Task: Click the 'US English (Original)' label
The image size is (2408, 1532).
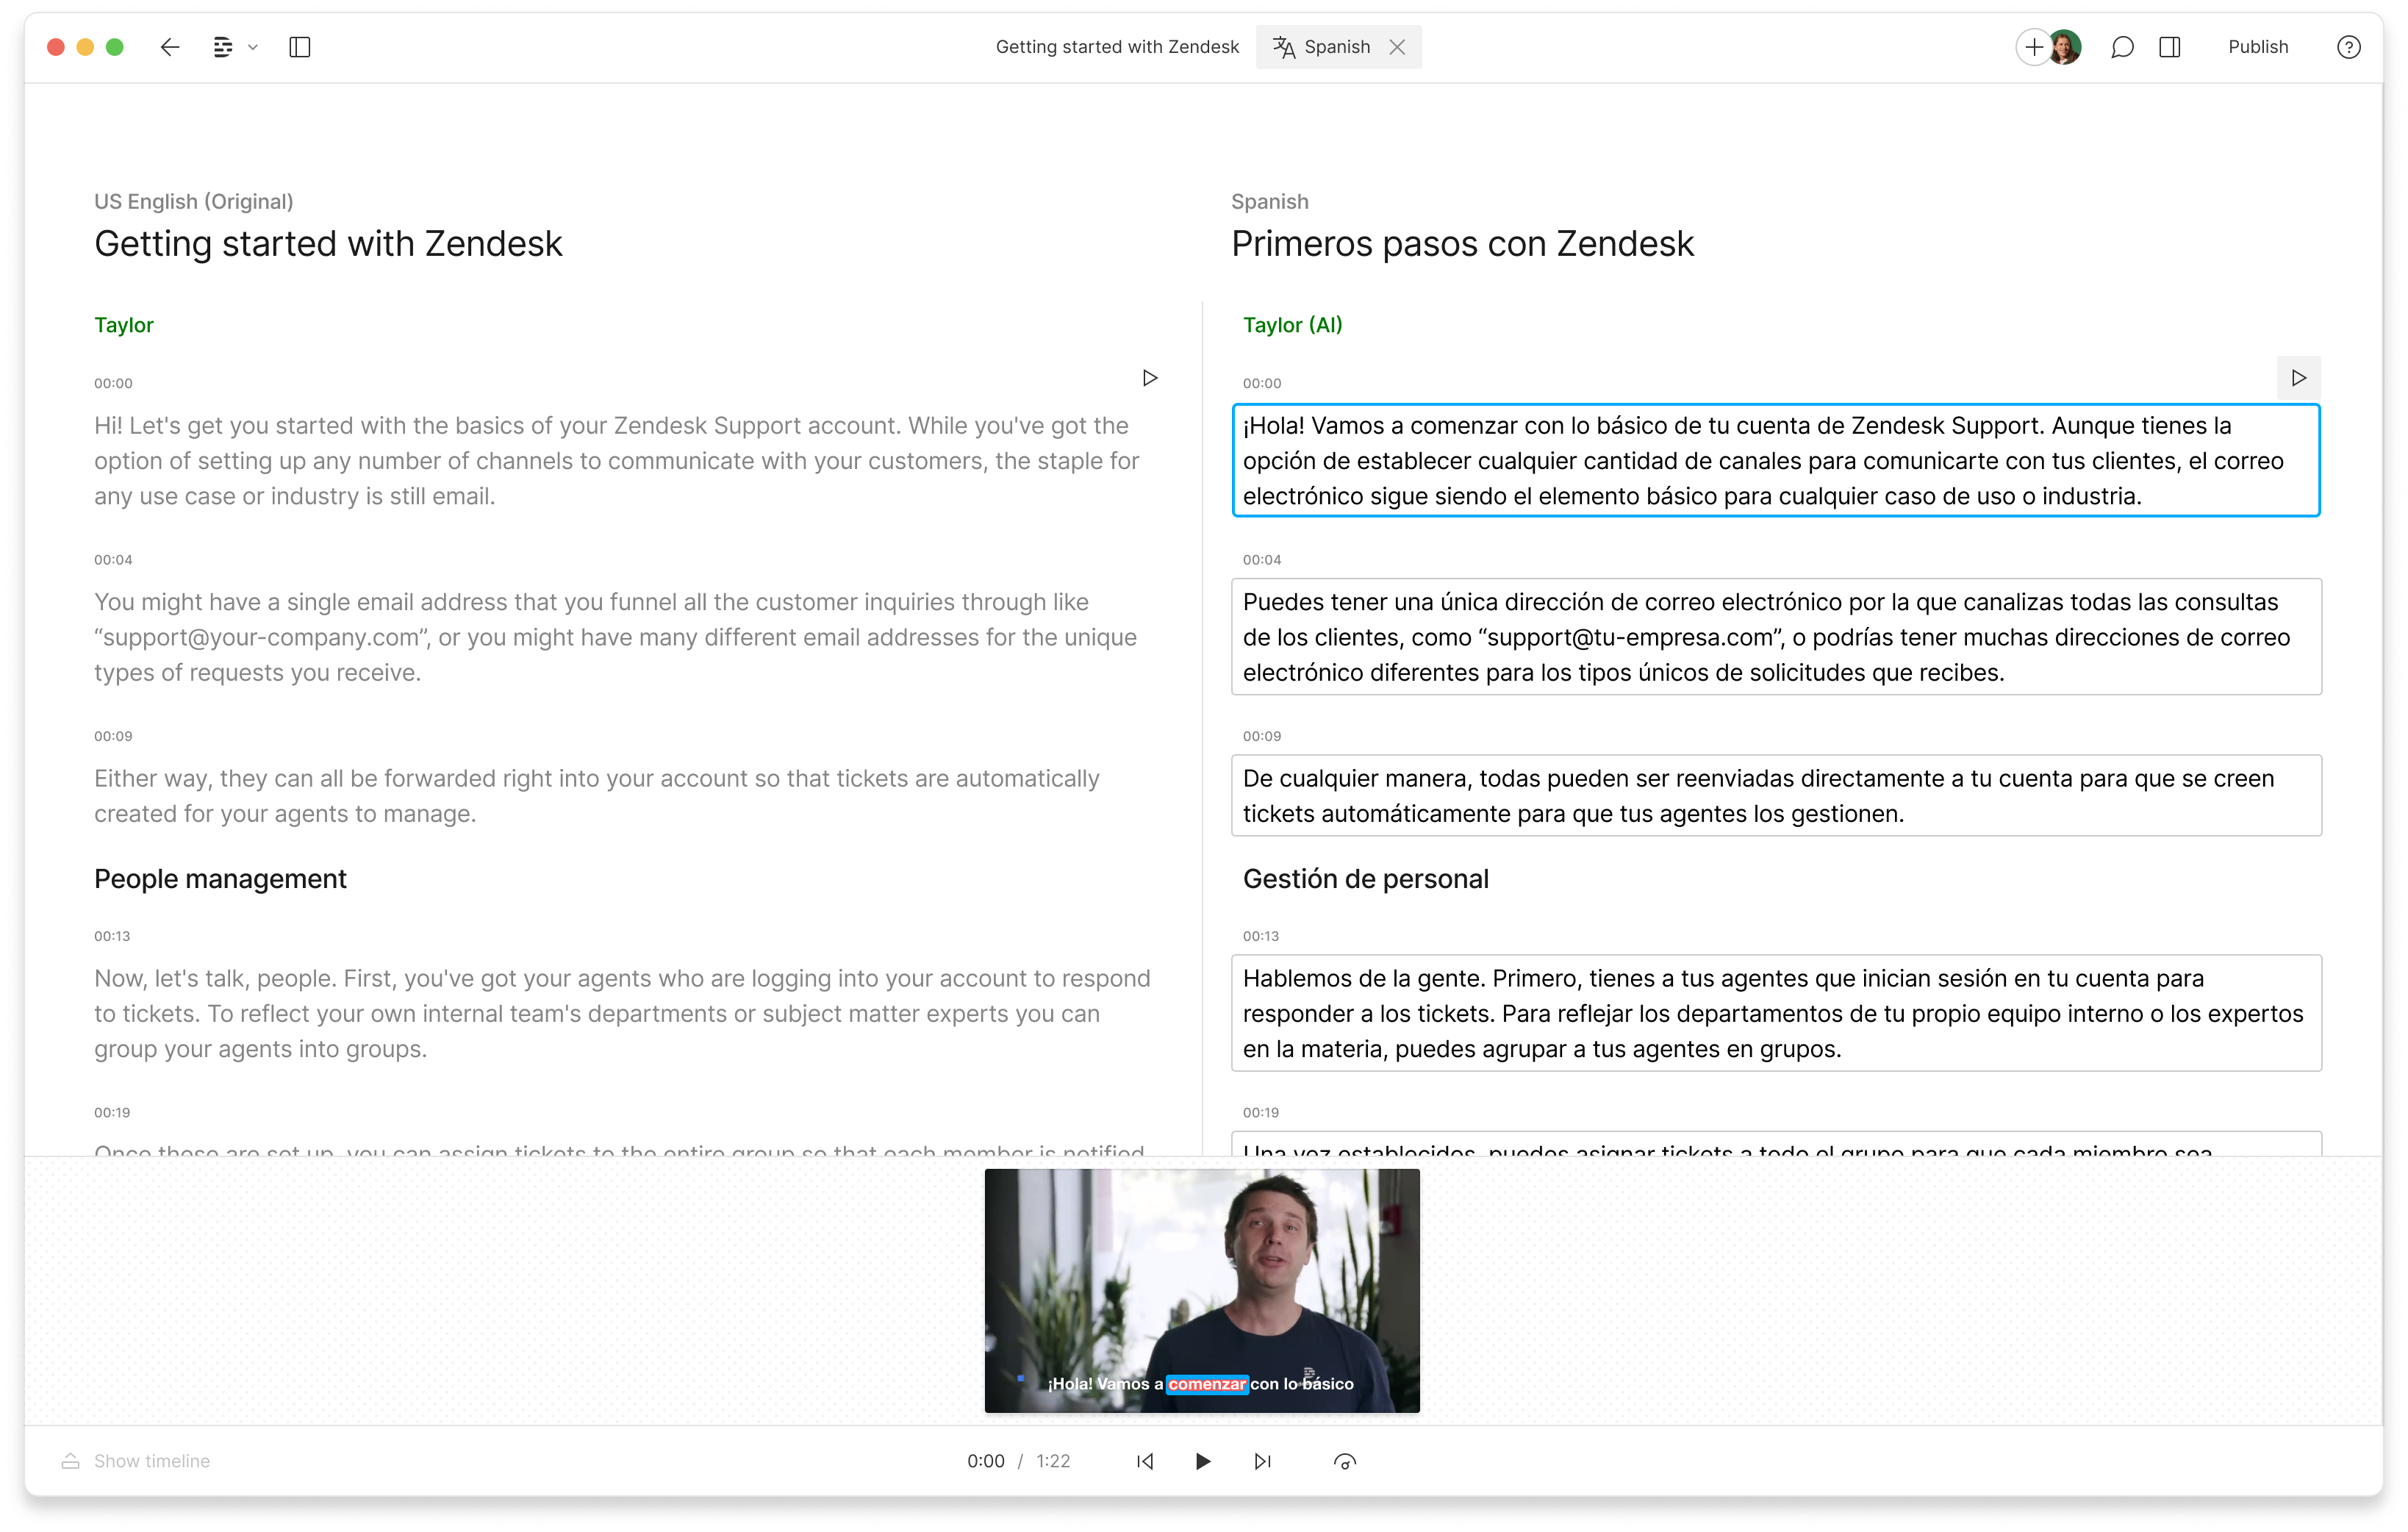Action: tap(194, 201)
